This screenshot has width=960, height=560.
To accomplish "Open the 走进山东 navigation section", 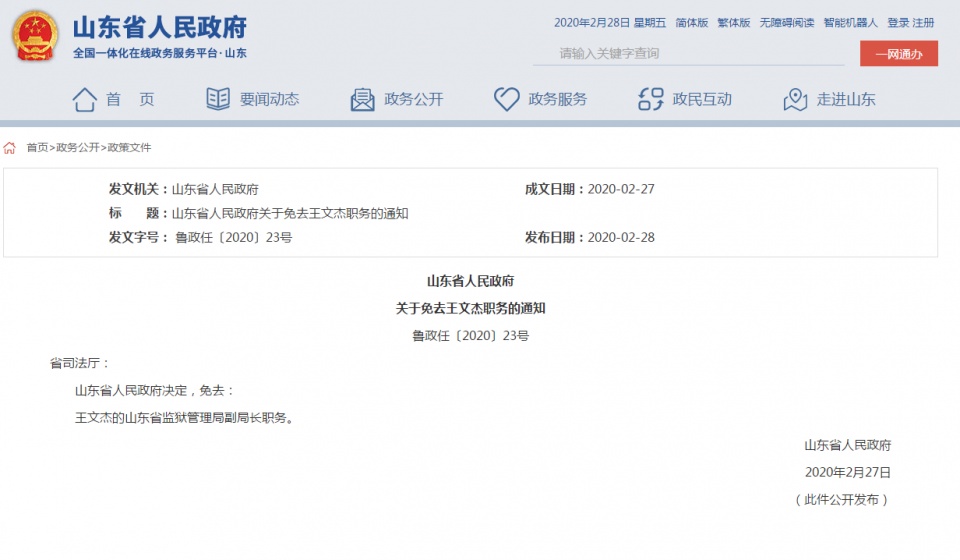I will [845, 99].
